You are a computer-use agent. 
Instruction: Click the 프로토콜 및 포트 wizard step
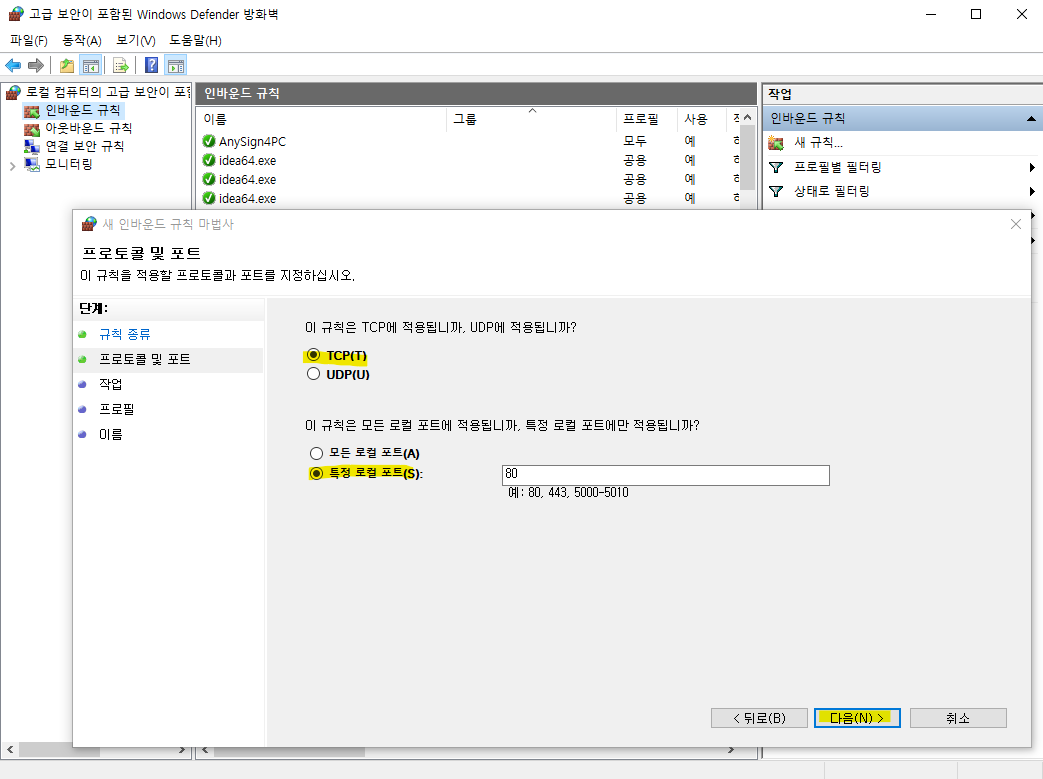pos(144,359)
